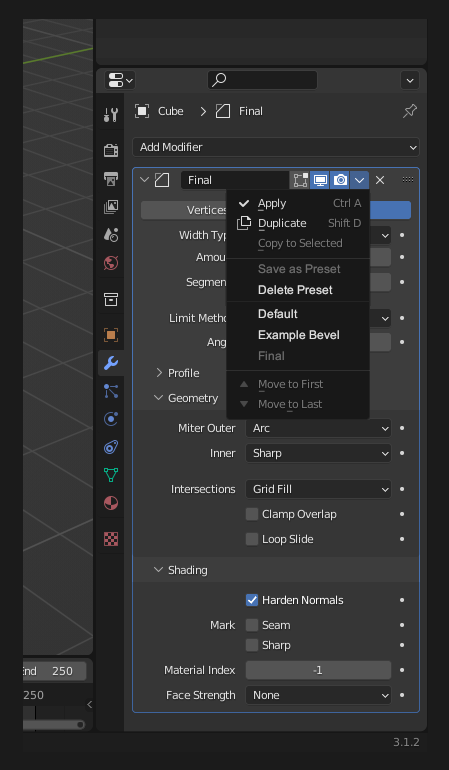Open the Object Constraints properties tab
449x770 pixels.
(x=111, y=447)
